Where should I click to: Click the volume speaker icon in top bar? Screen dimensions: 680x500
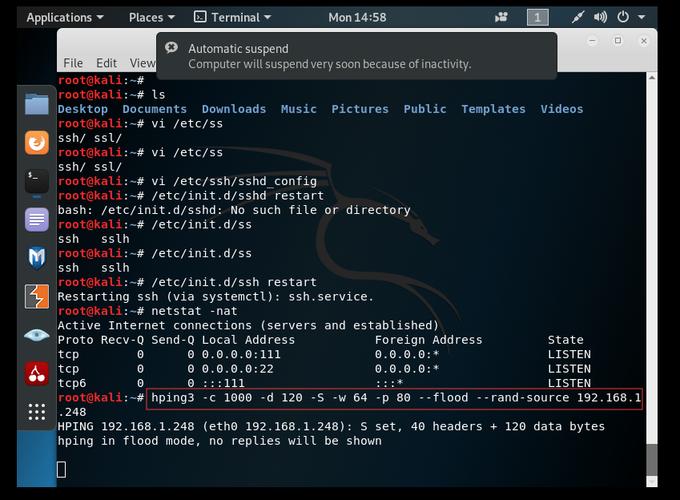(600, 17)
